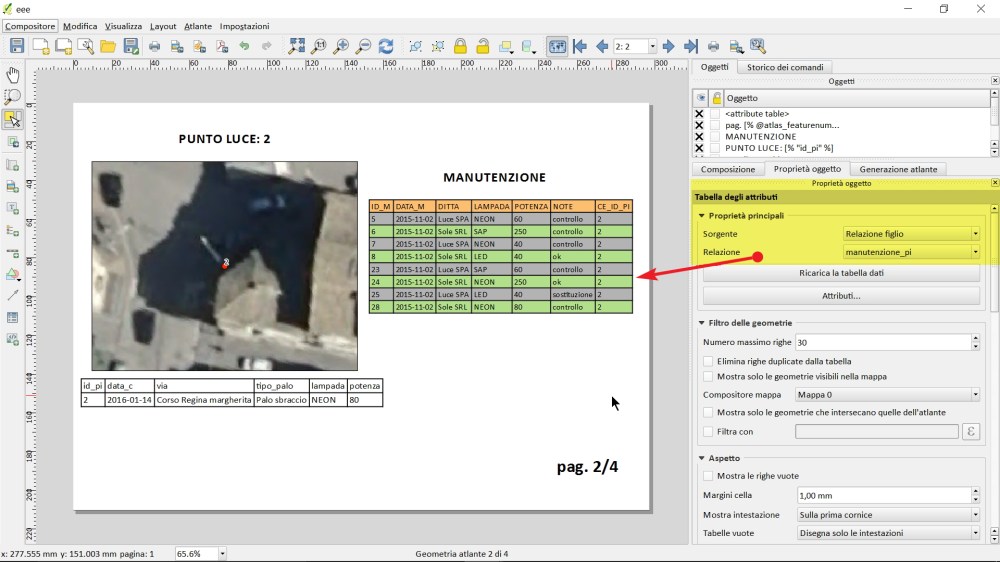Select the Add arrow tool in left toolbar
The height and width of the screenshot is (562, 1000).
[13, 295]
